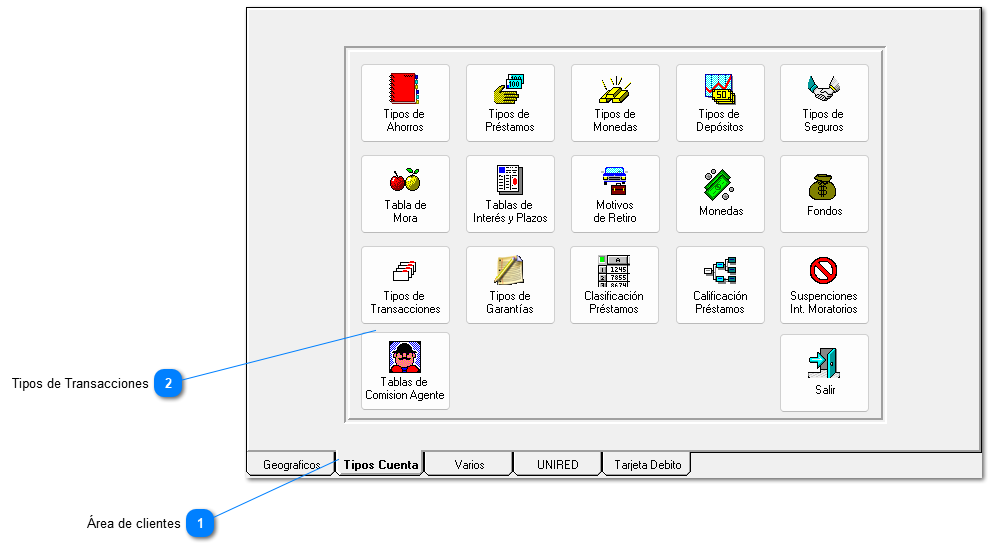Select Suspenciones Int. Moratorios
This screenshot has height=548, width=992.
(x=824, y=285)
